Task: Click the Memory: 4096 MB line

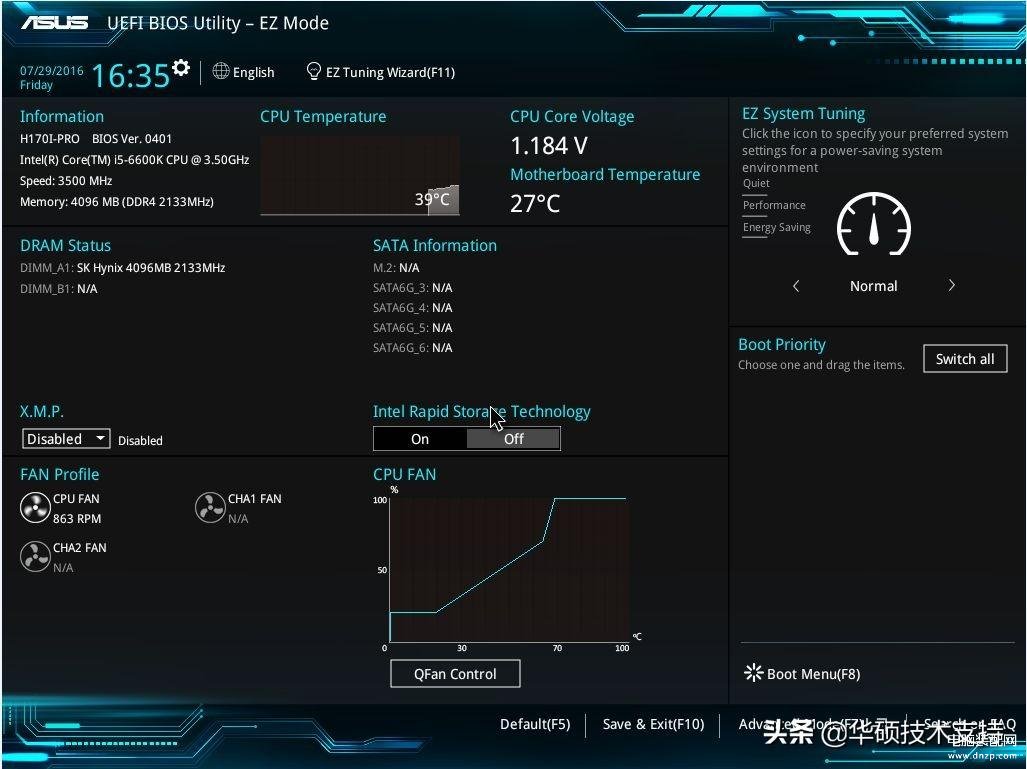Action: tap(117, 202)
